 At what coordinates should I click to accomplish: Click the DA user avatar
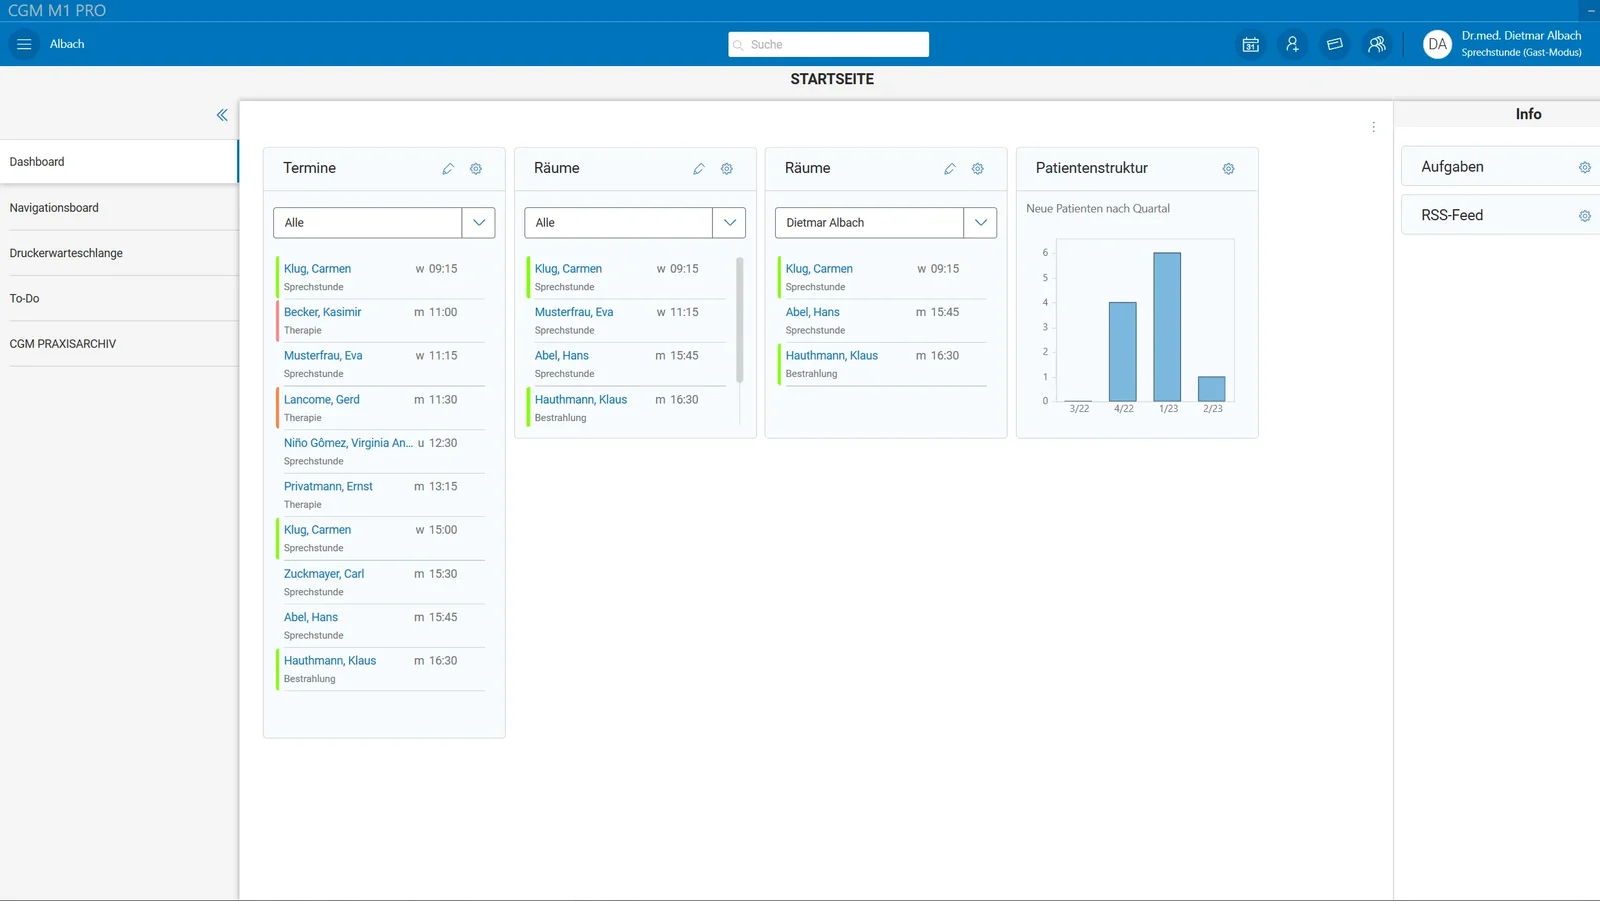[x=1437, y=44]
